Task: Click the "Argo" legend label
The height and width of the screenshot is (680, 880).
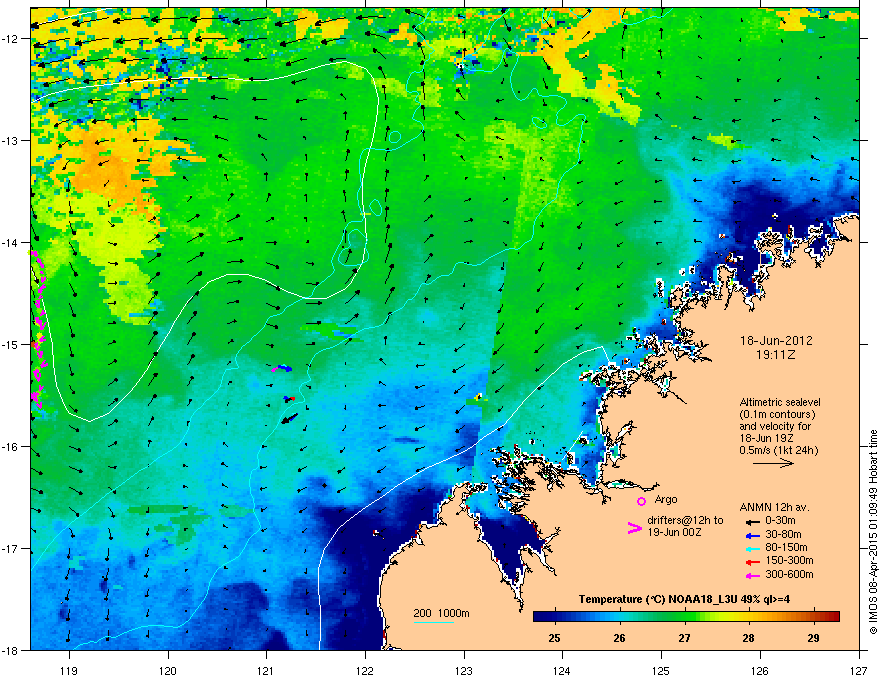Action: [x=666, y=499]
